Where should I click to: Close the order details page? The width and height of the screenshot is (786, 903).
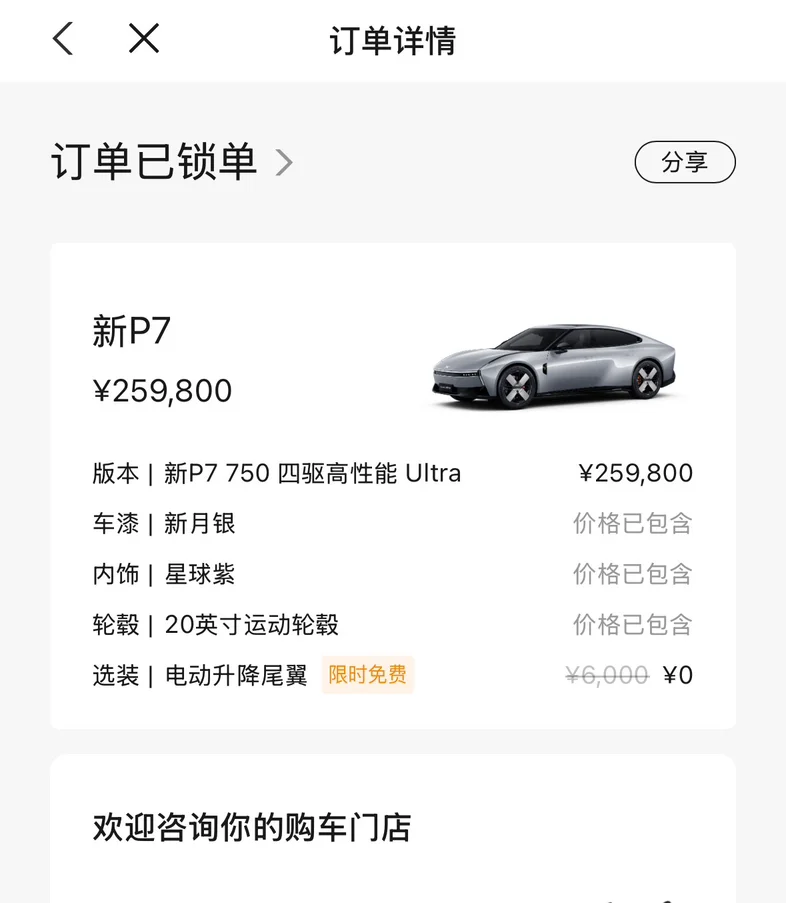tap(143, 39)
